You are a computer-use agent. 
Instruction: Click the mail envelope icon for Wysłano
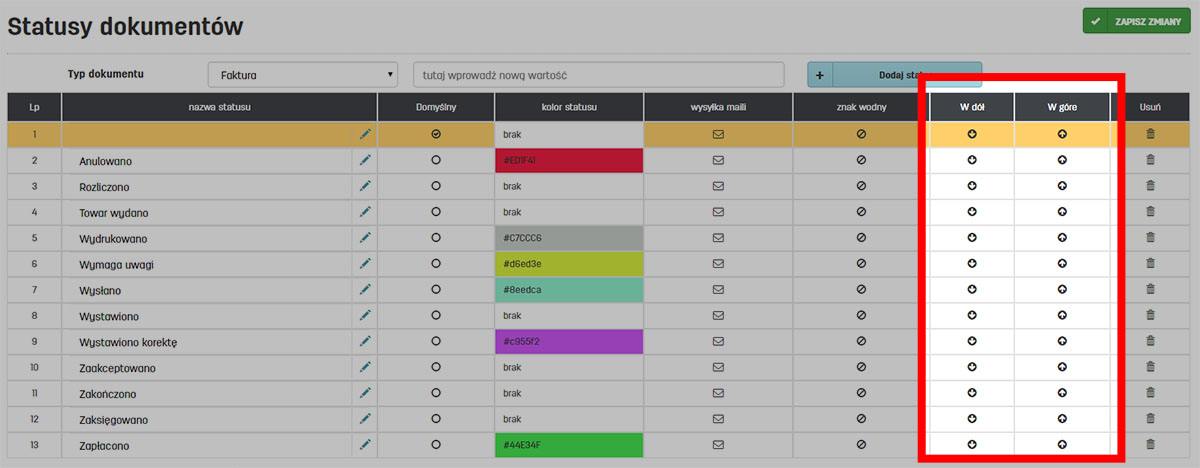coord(717,290)
